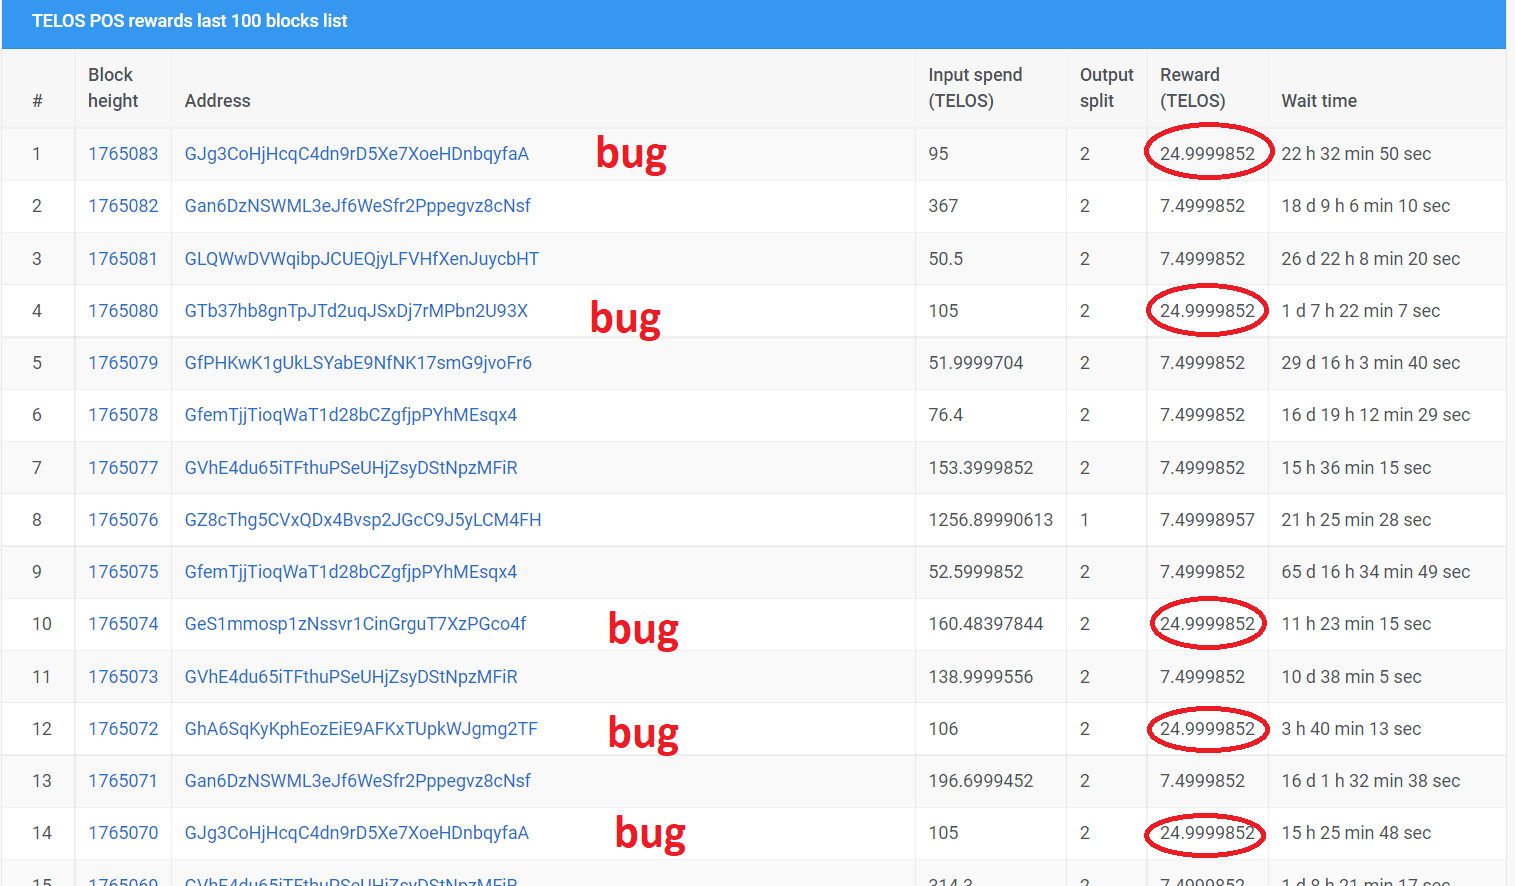Click the TELOS POS rewards list title

[x=190, y=21]
